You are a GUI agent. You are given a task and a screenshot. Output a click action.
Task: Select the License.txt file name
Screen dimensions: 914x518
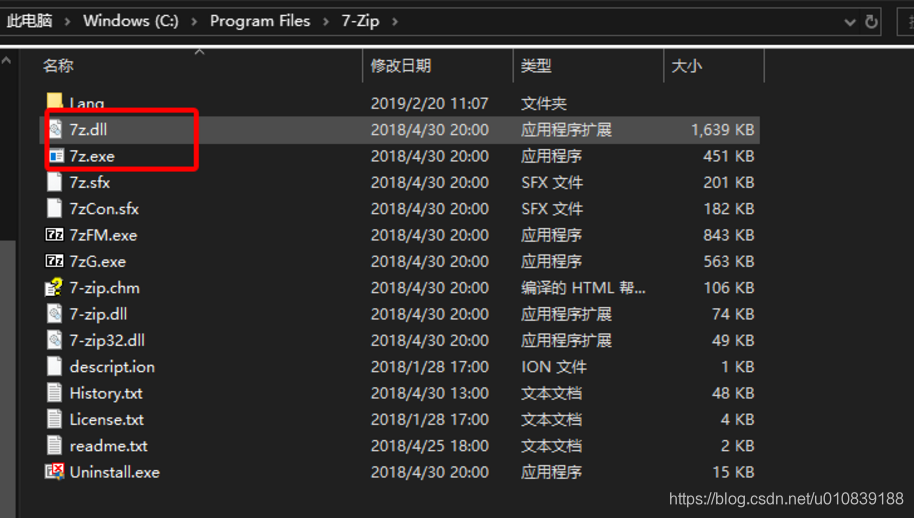106,420
